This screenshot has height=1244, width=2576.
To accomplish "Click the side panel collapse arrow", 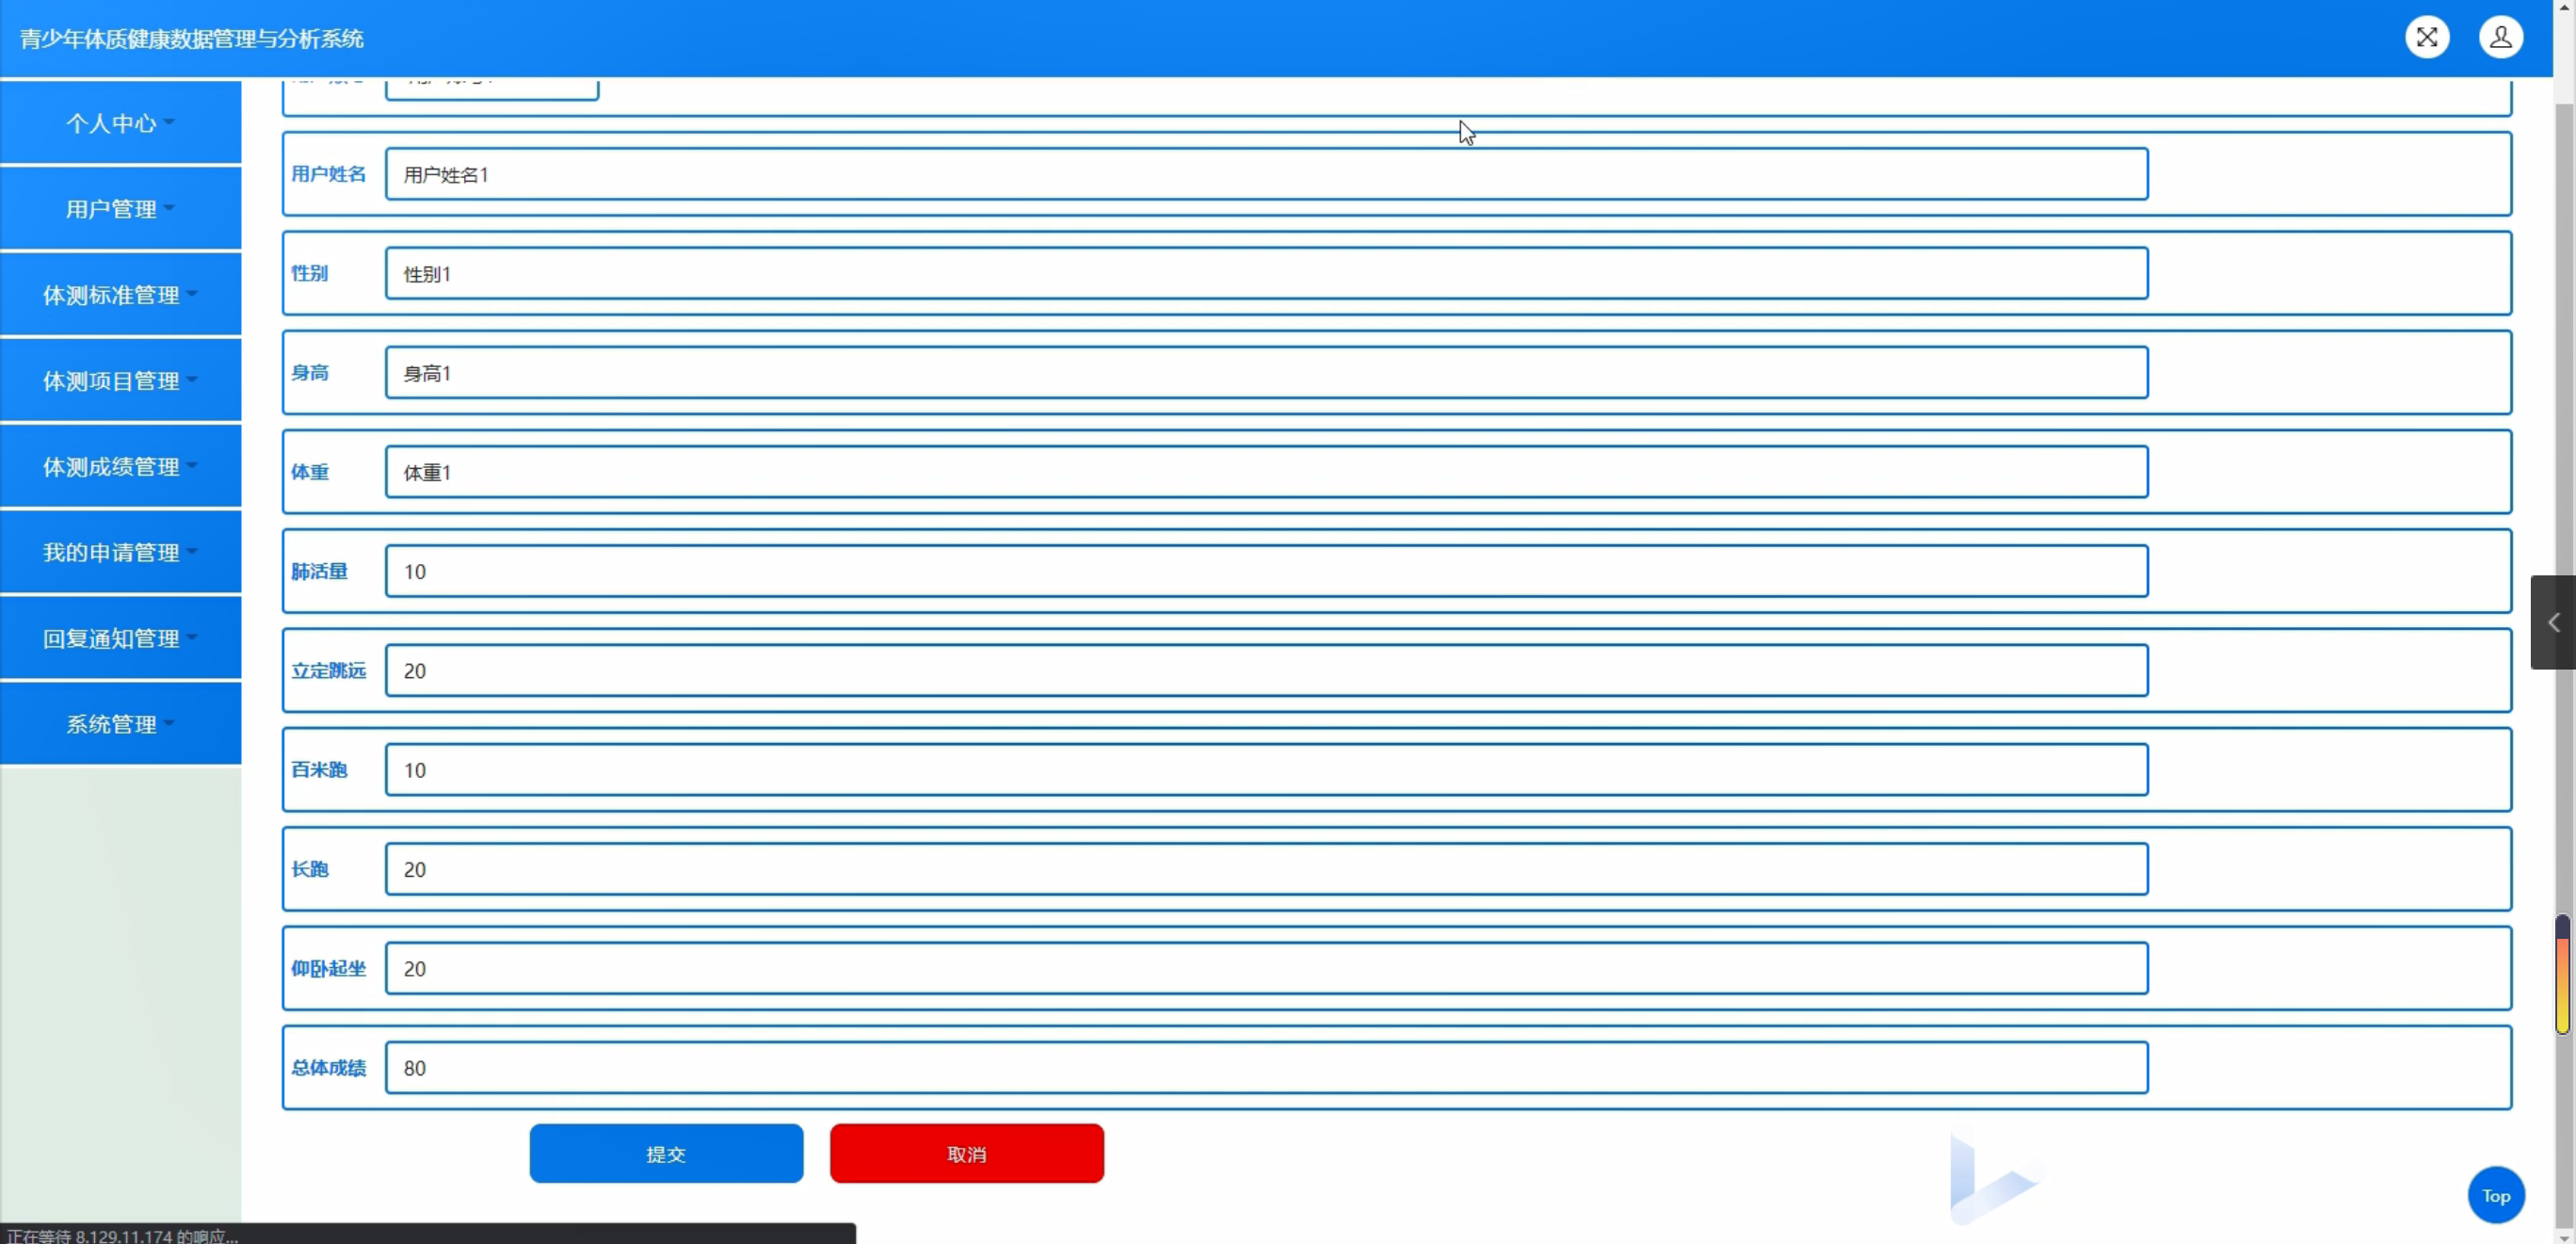I will point(2553,622).
